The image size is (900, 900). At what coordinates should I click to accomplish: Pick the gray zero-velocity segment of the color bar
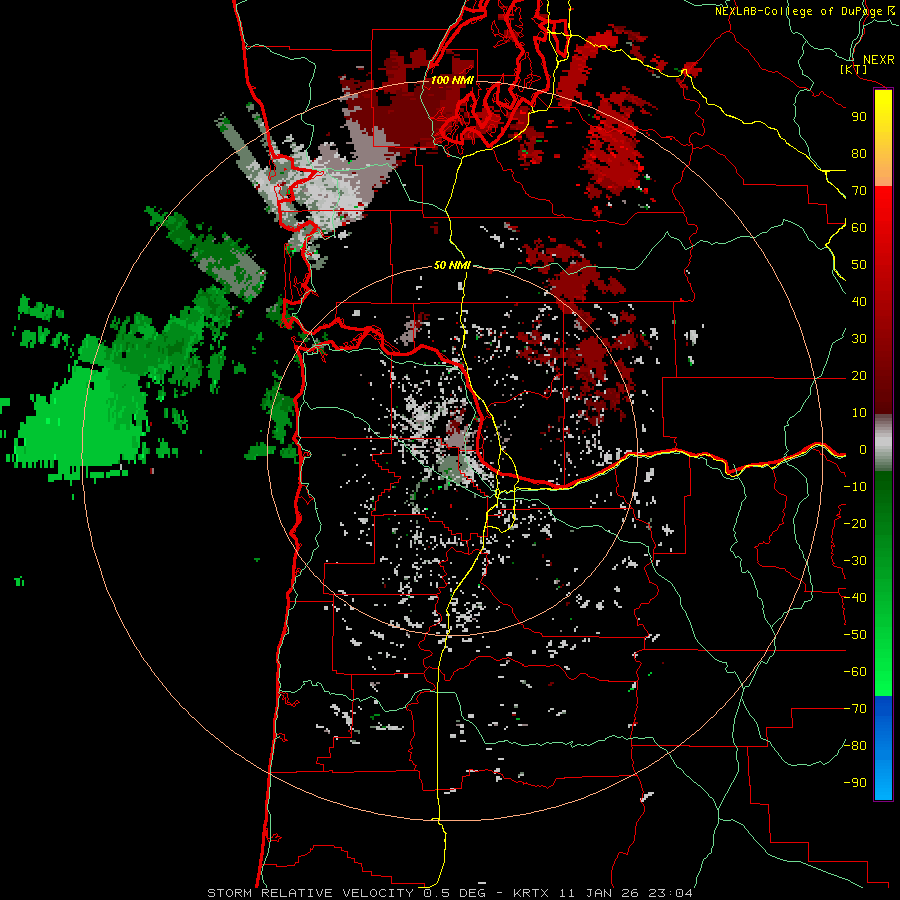pyautogui.click(x=883, y=443)
